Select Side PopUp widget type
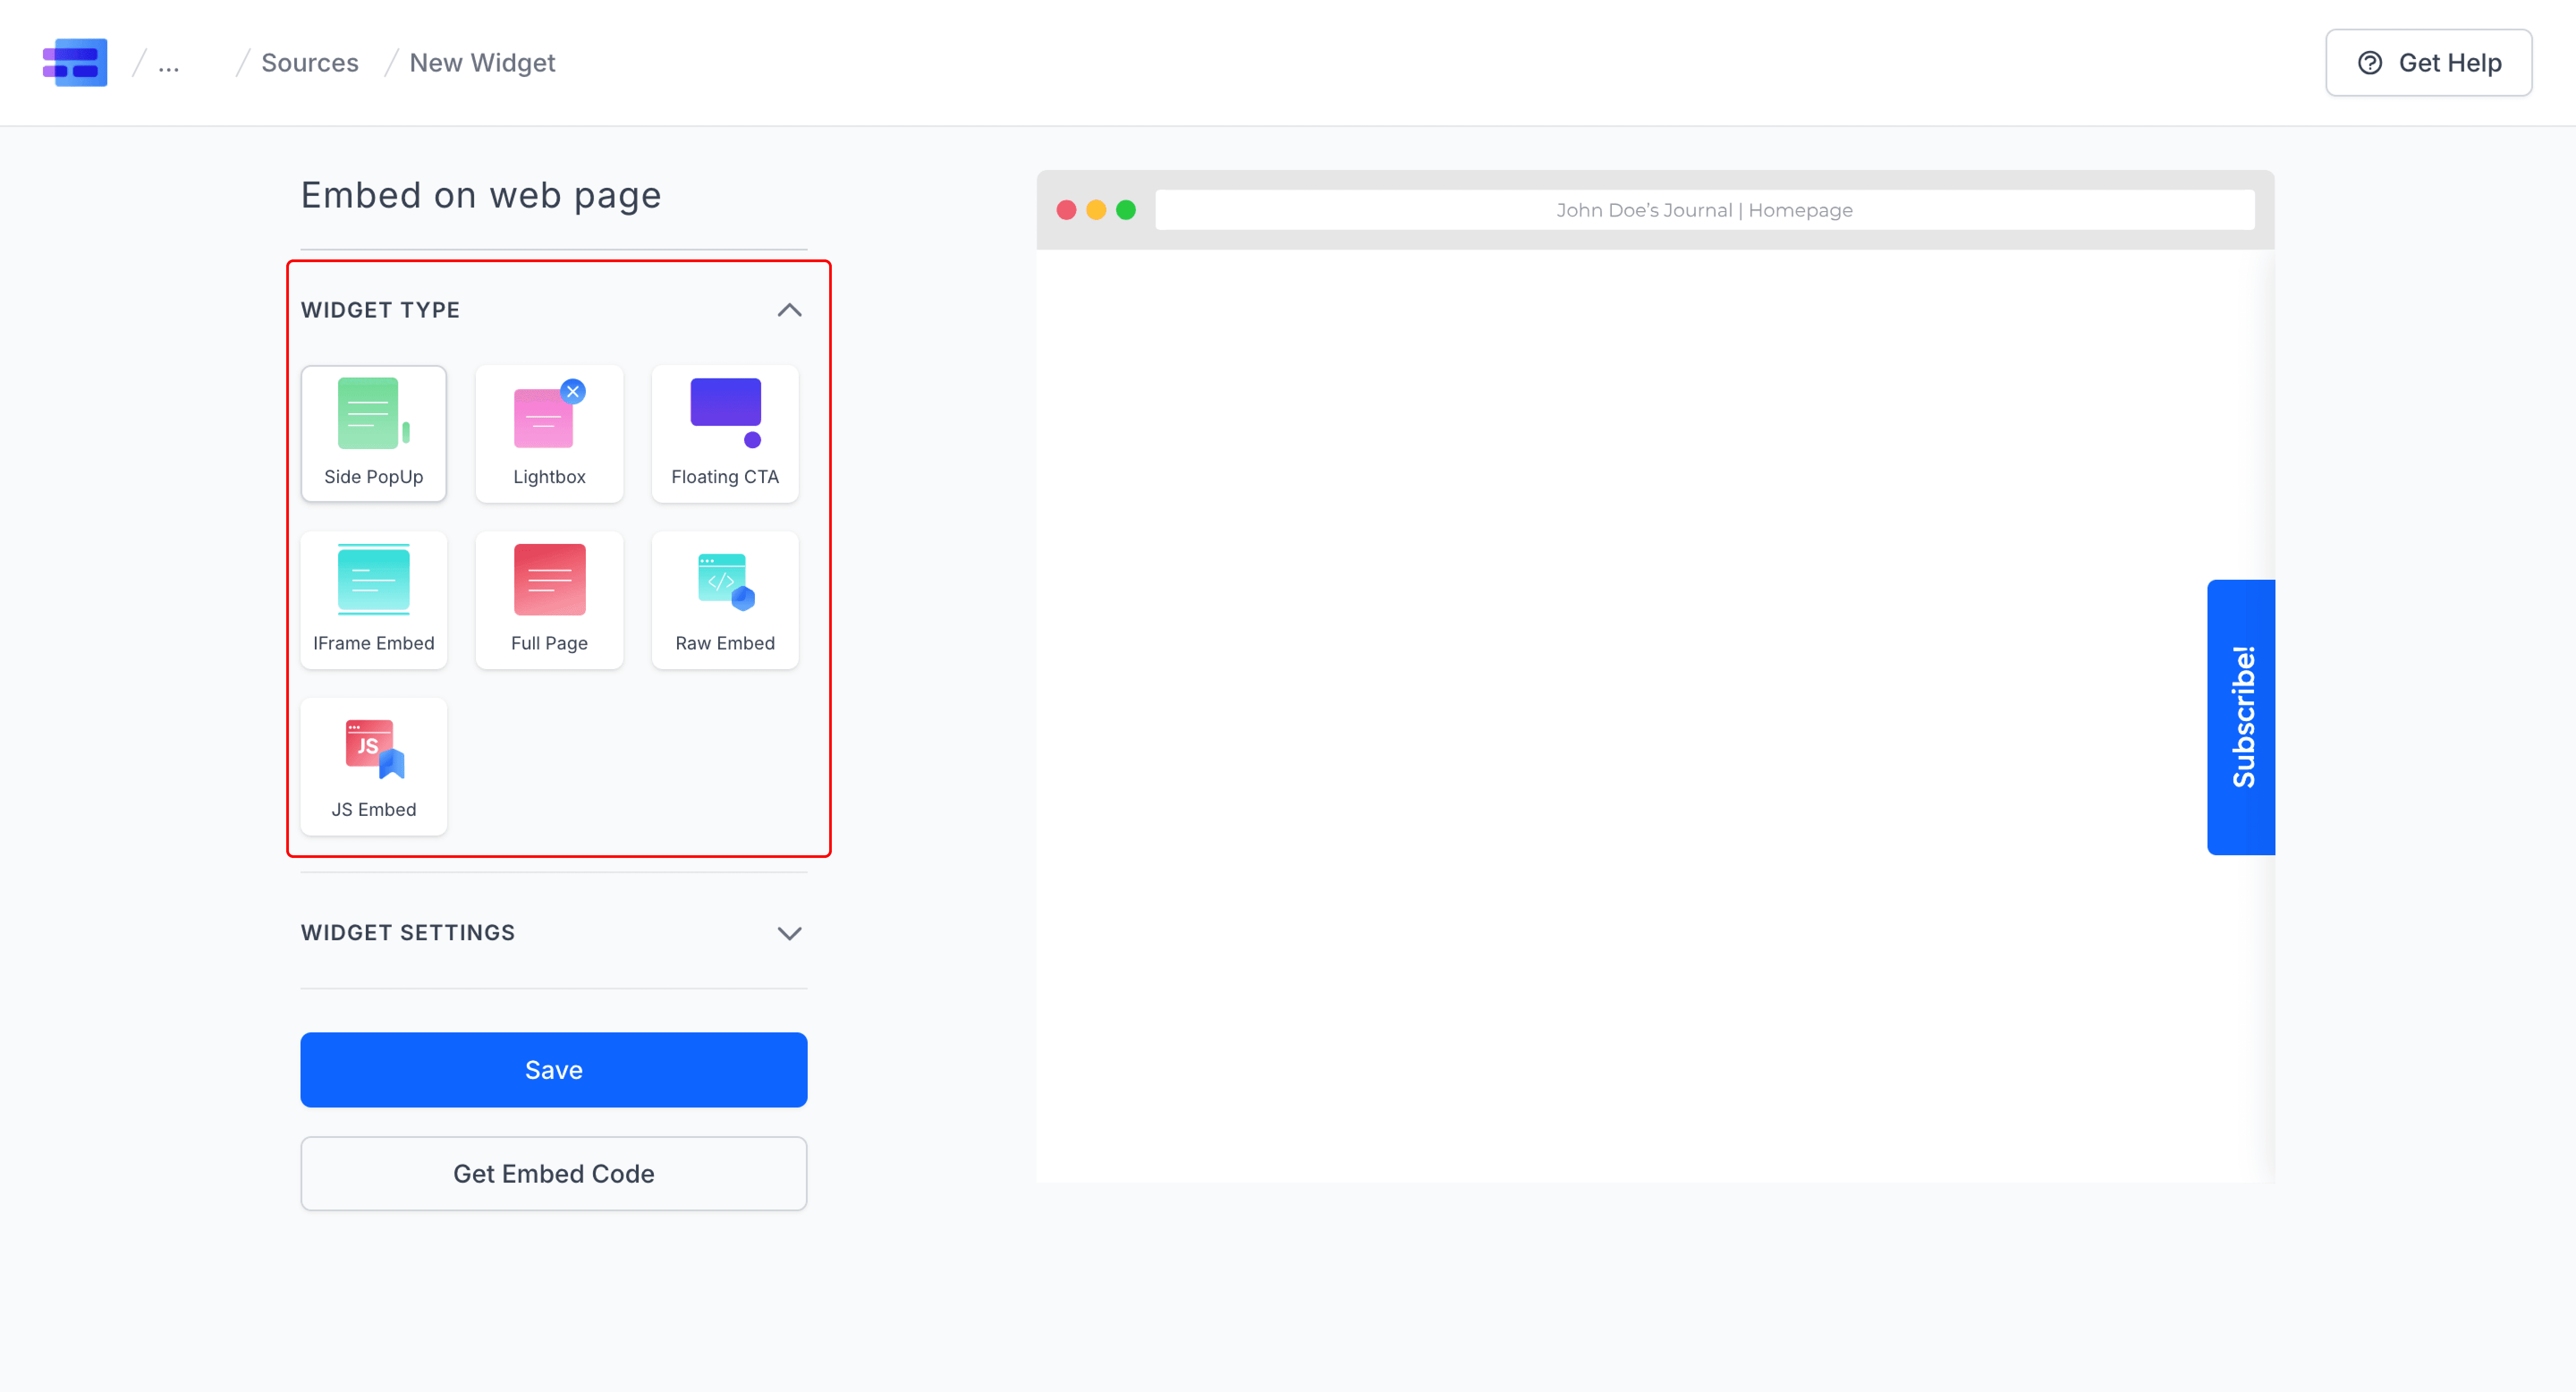 (374, 434)
